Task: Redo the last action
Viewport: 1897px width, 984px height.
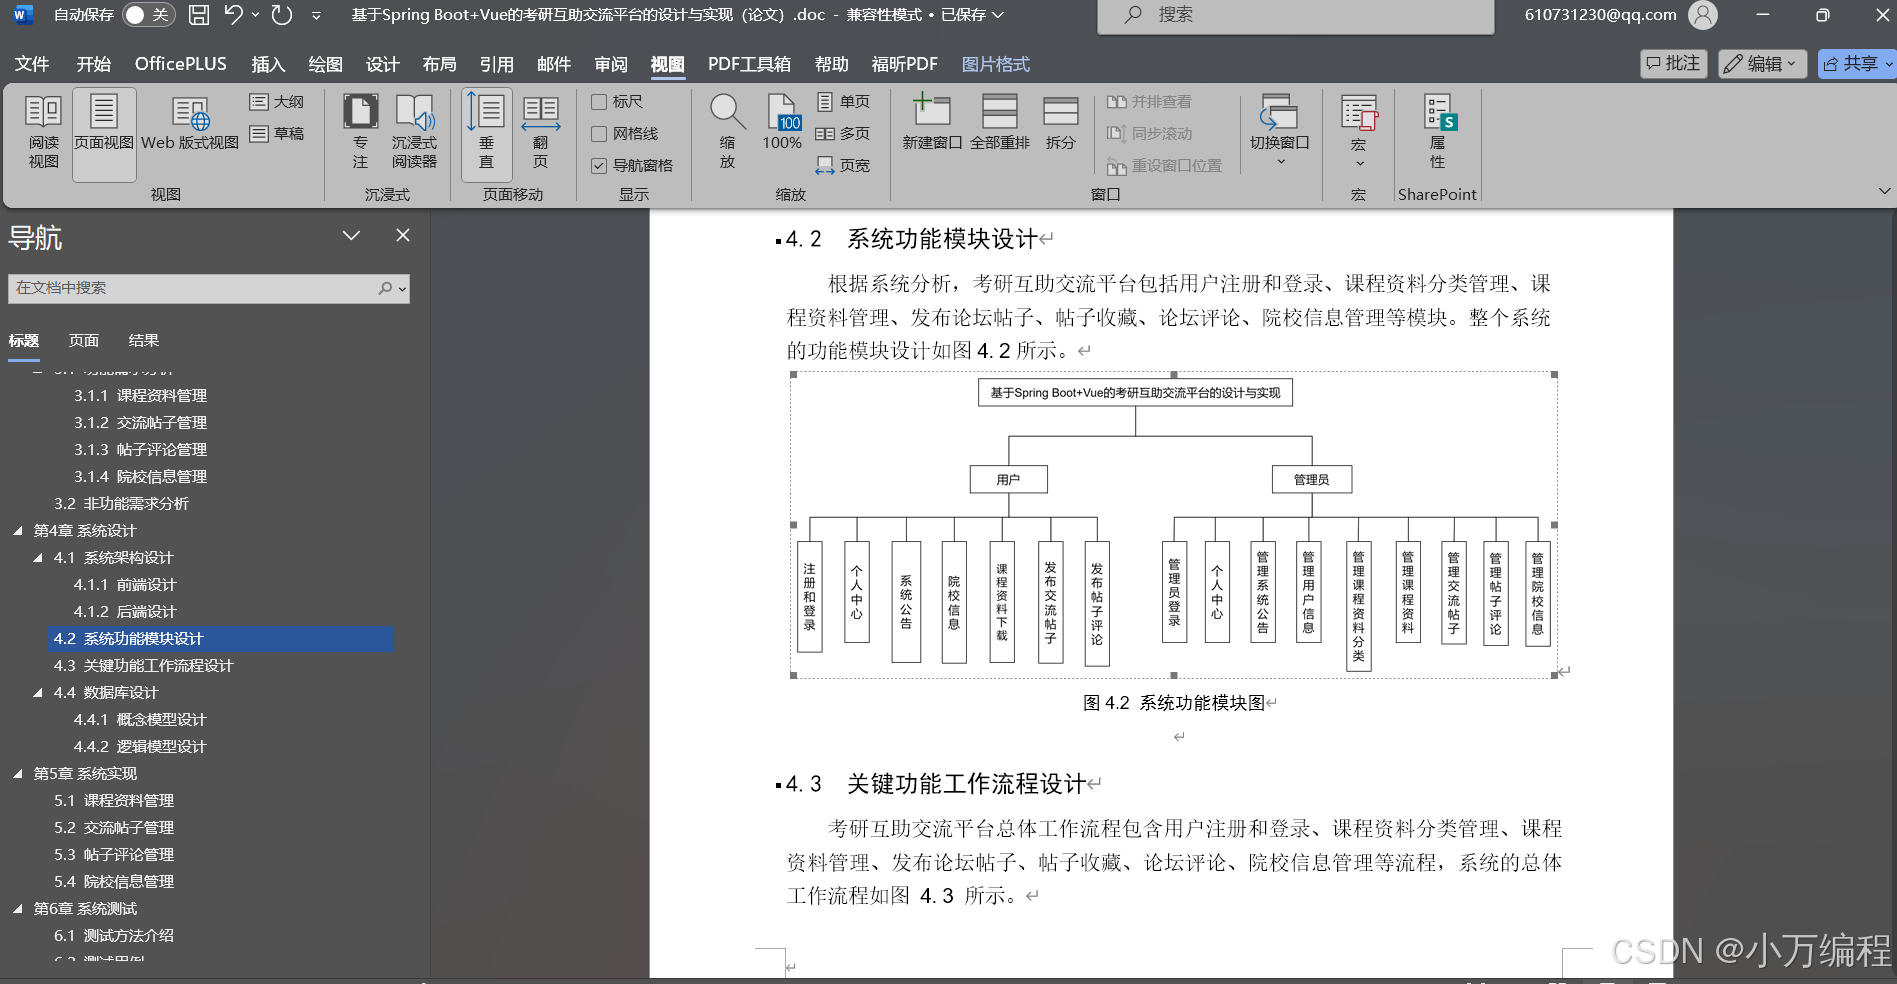Action: click(x=282, y=15)
